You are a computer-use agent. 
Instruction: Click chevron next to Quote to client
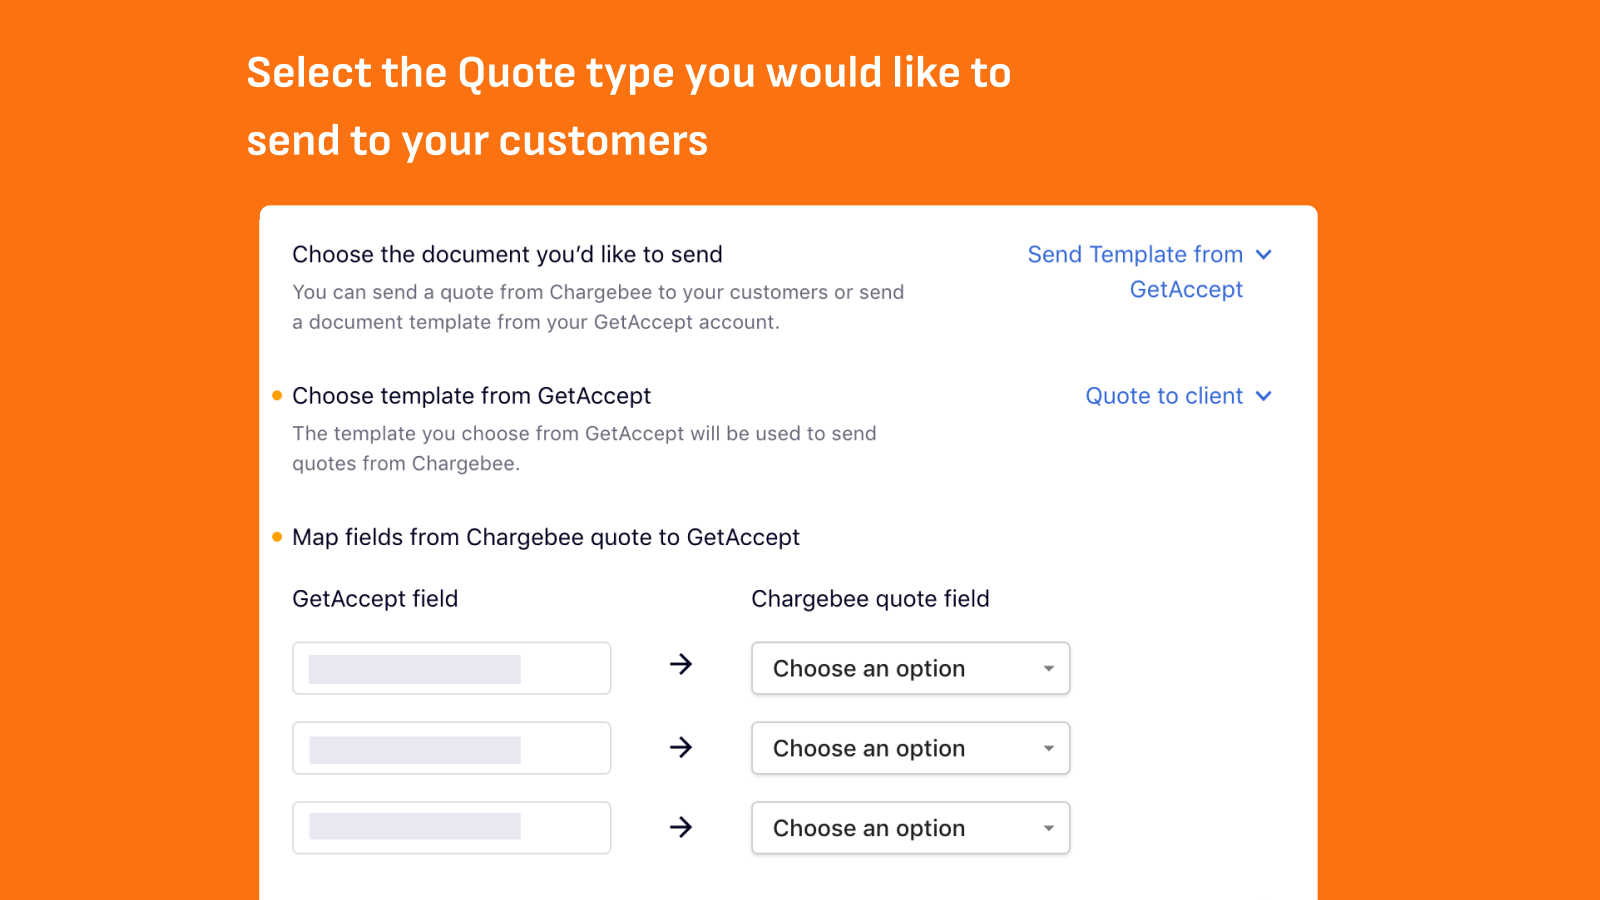[1264, 396]
